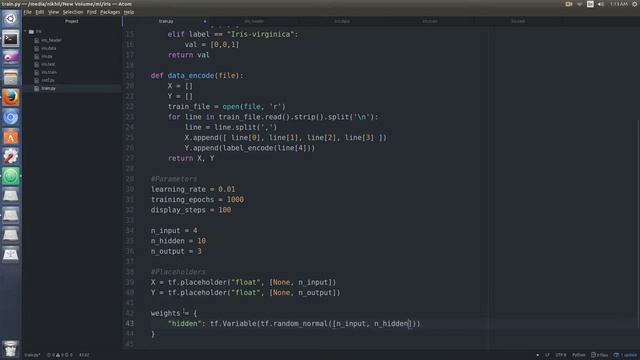Open the File menu
This screenshot has height=360, width=640.
[x=27, y=12]
